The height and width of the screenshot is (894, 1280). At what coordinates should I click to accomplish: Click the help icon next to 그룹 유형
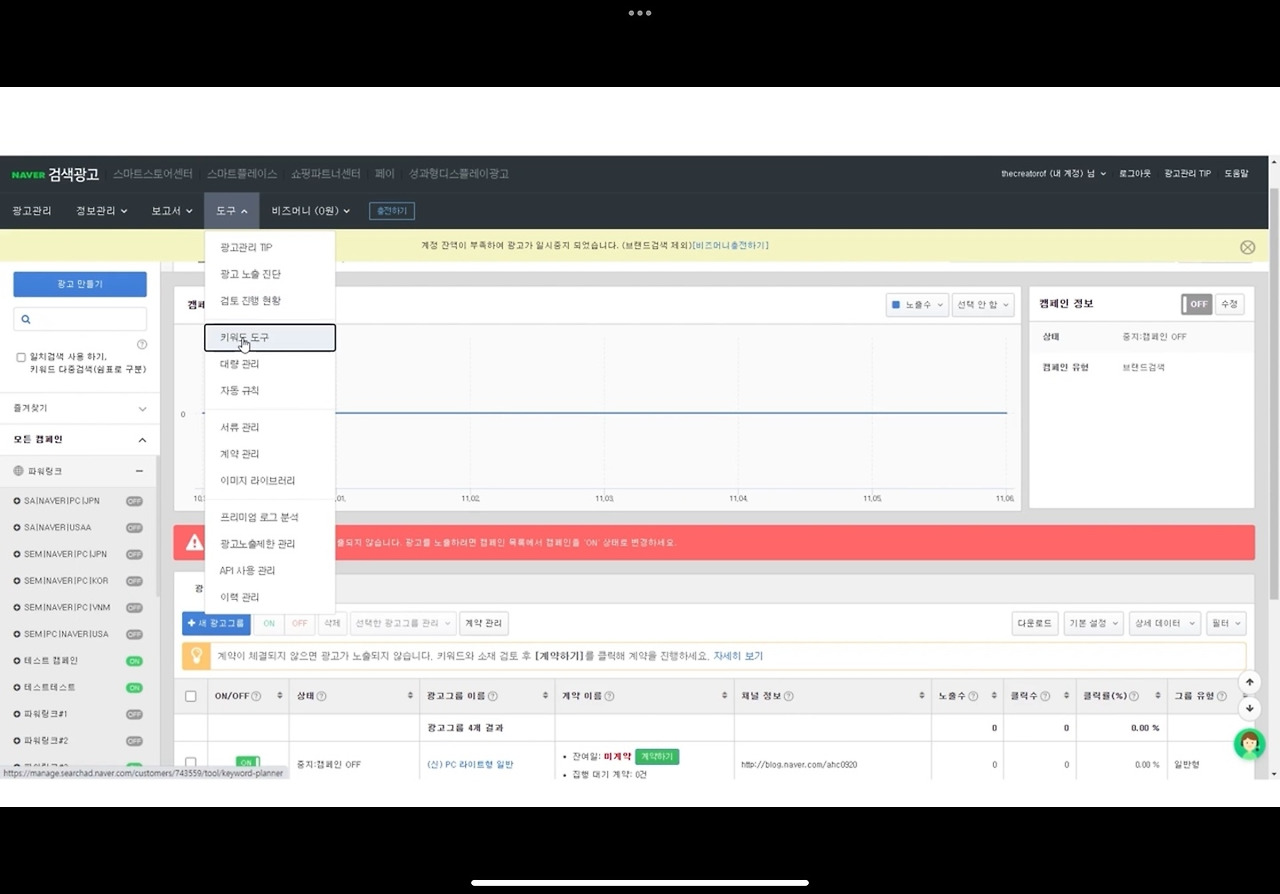point(1222,696)
